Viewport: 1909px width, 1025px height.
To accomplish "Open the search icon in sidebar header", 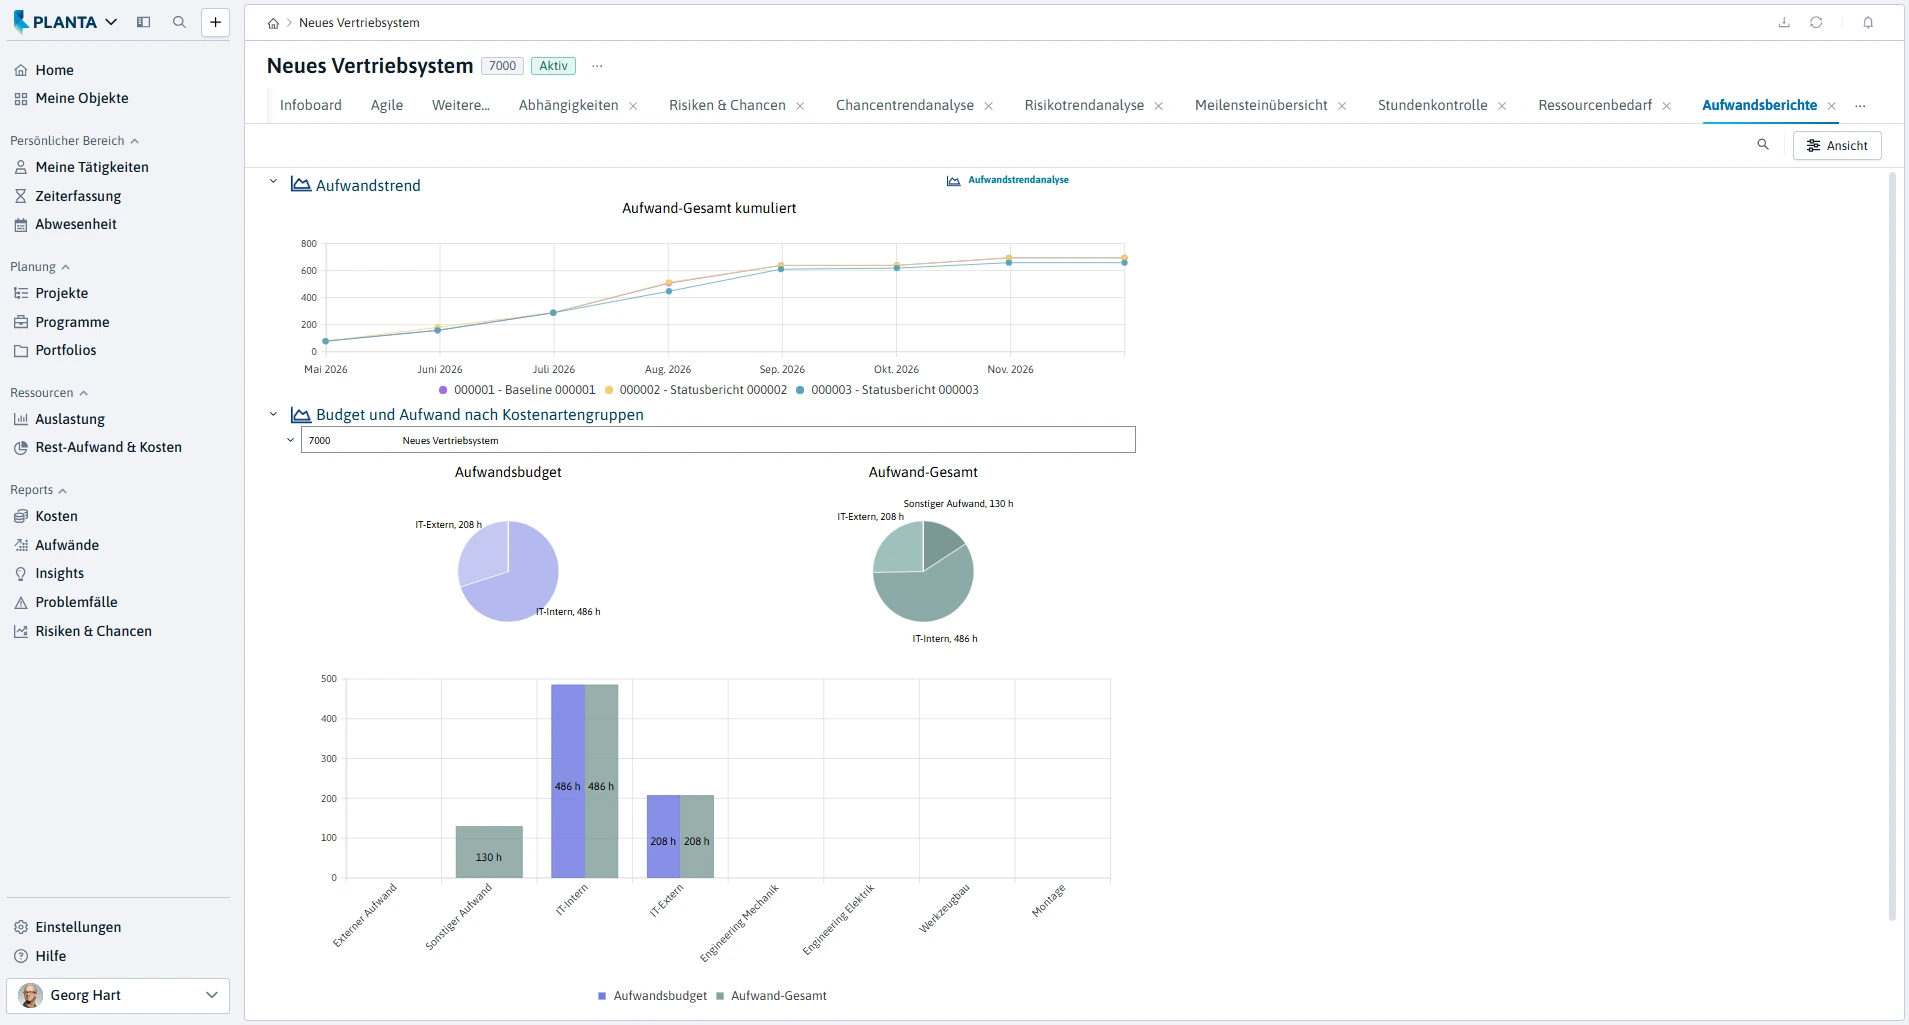I will click(179, 22).
